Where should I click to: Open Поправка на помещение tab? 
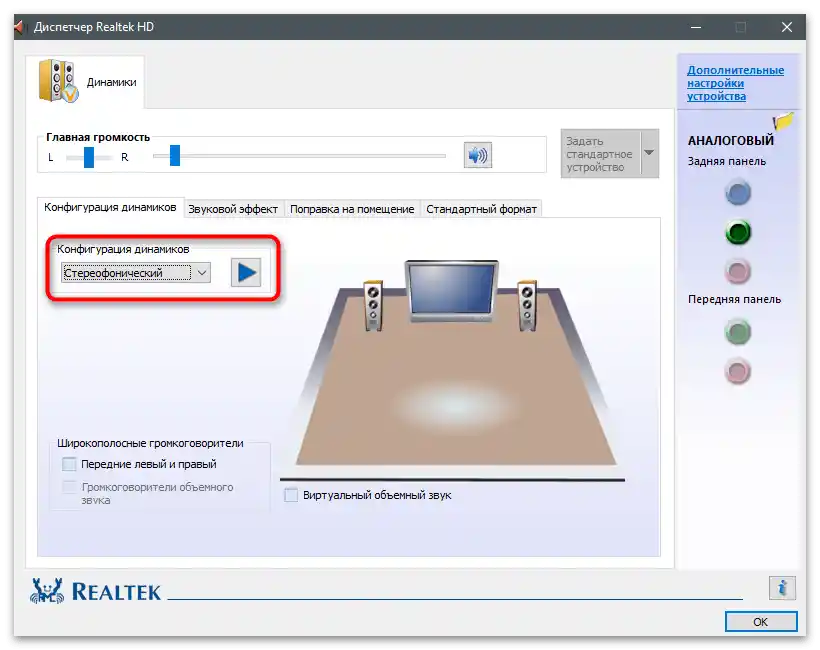(x=352, y=209)
